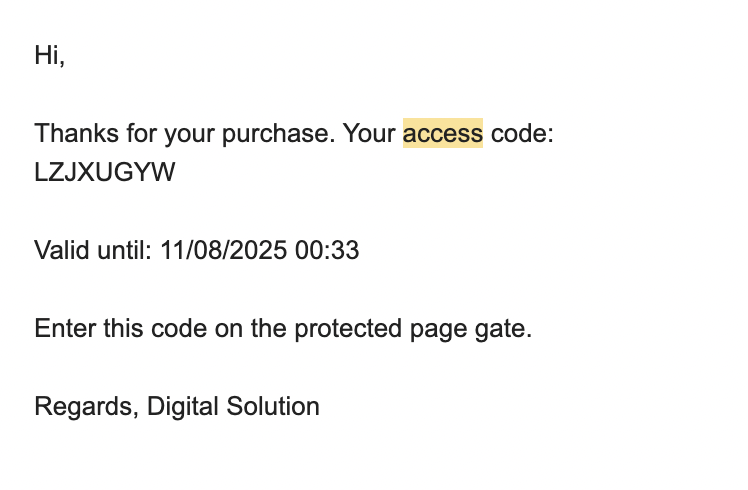Click the word "protected"
The width and height of the screenshot is (748, 490).
(x=348, y=329)
